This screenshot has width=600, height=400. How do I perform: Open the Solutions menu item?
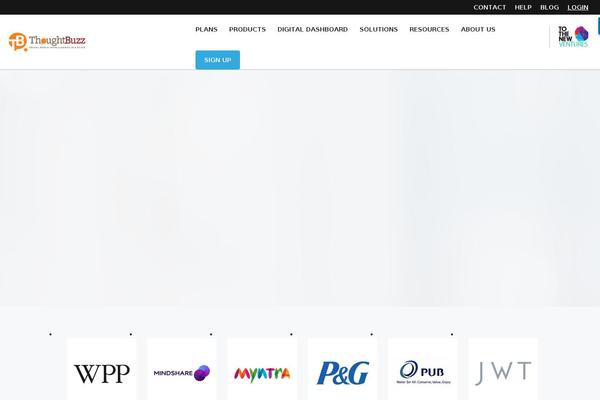378,29
